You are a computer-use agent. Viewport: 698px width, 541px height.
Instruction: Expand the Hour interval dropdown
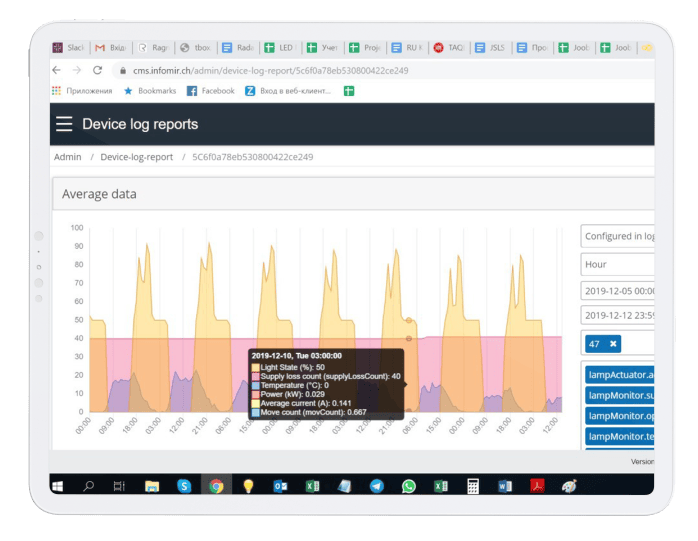point(618,265)
